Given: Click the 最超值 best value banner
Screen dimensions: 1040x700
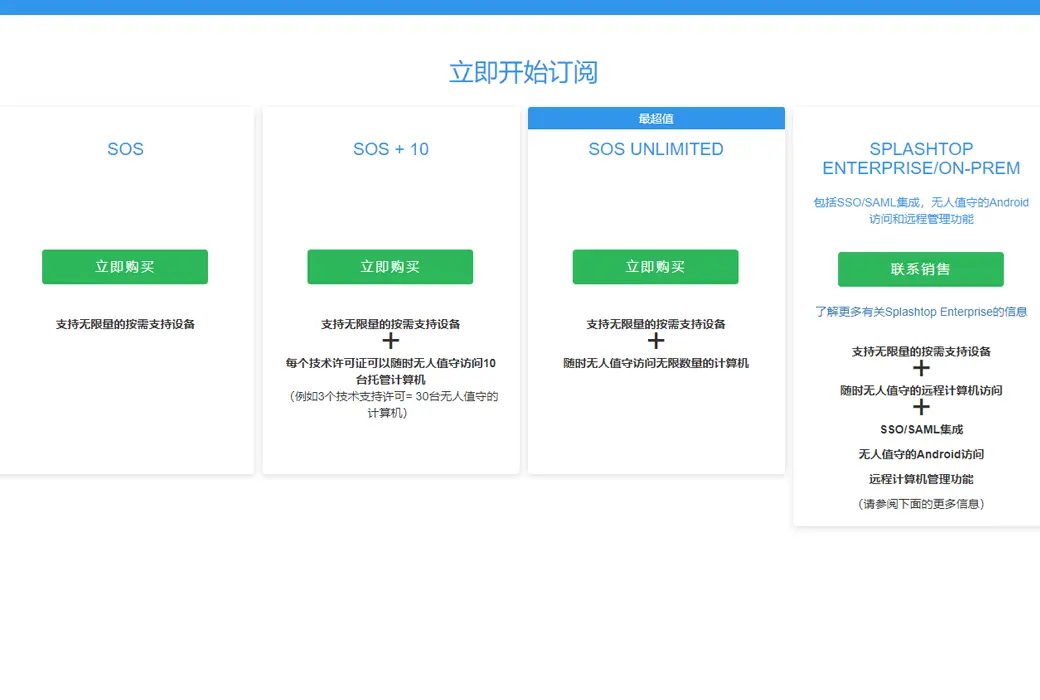Looking at the screenshot, I should [x=656, y=118].
